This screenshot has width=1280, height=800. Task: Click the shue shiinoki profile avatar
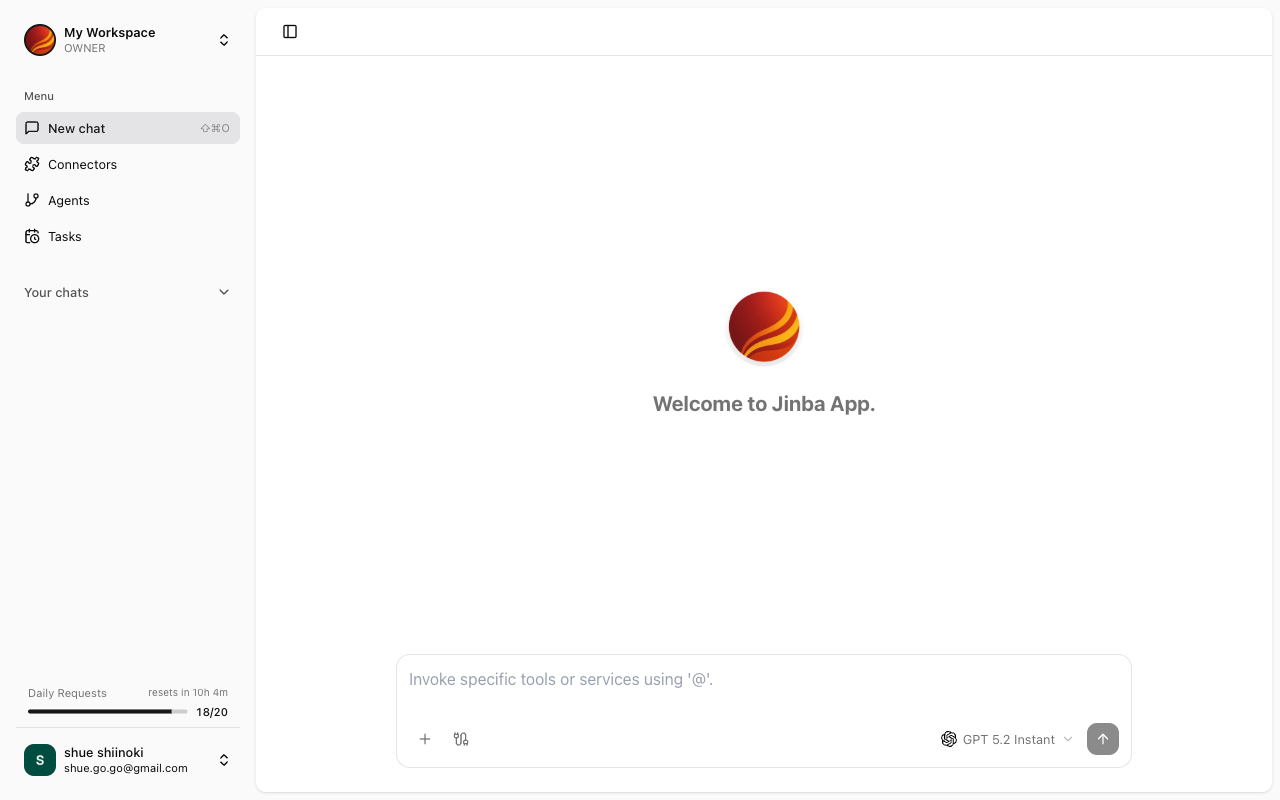pos(39,760)
